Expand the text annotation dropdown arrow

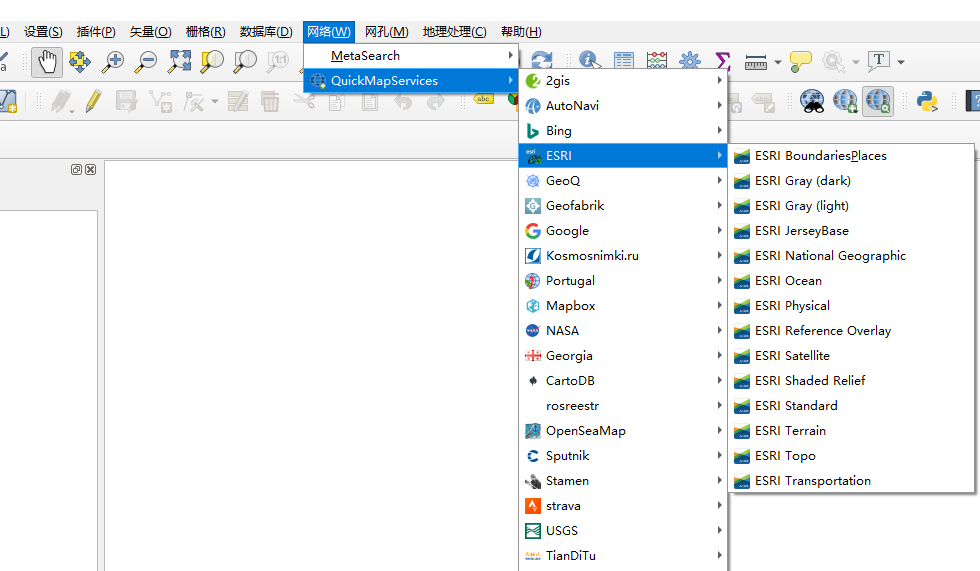coord(901,62)
